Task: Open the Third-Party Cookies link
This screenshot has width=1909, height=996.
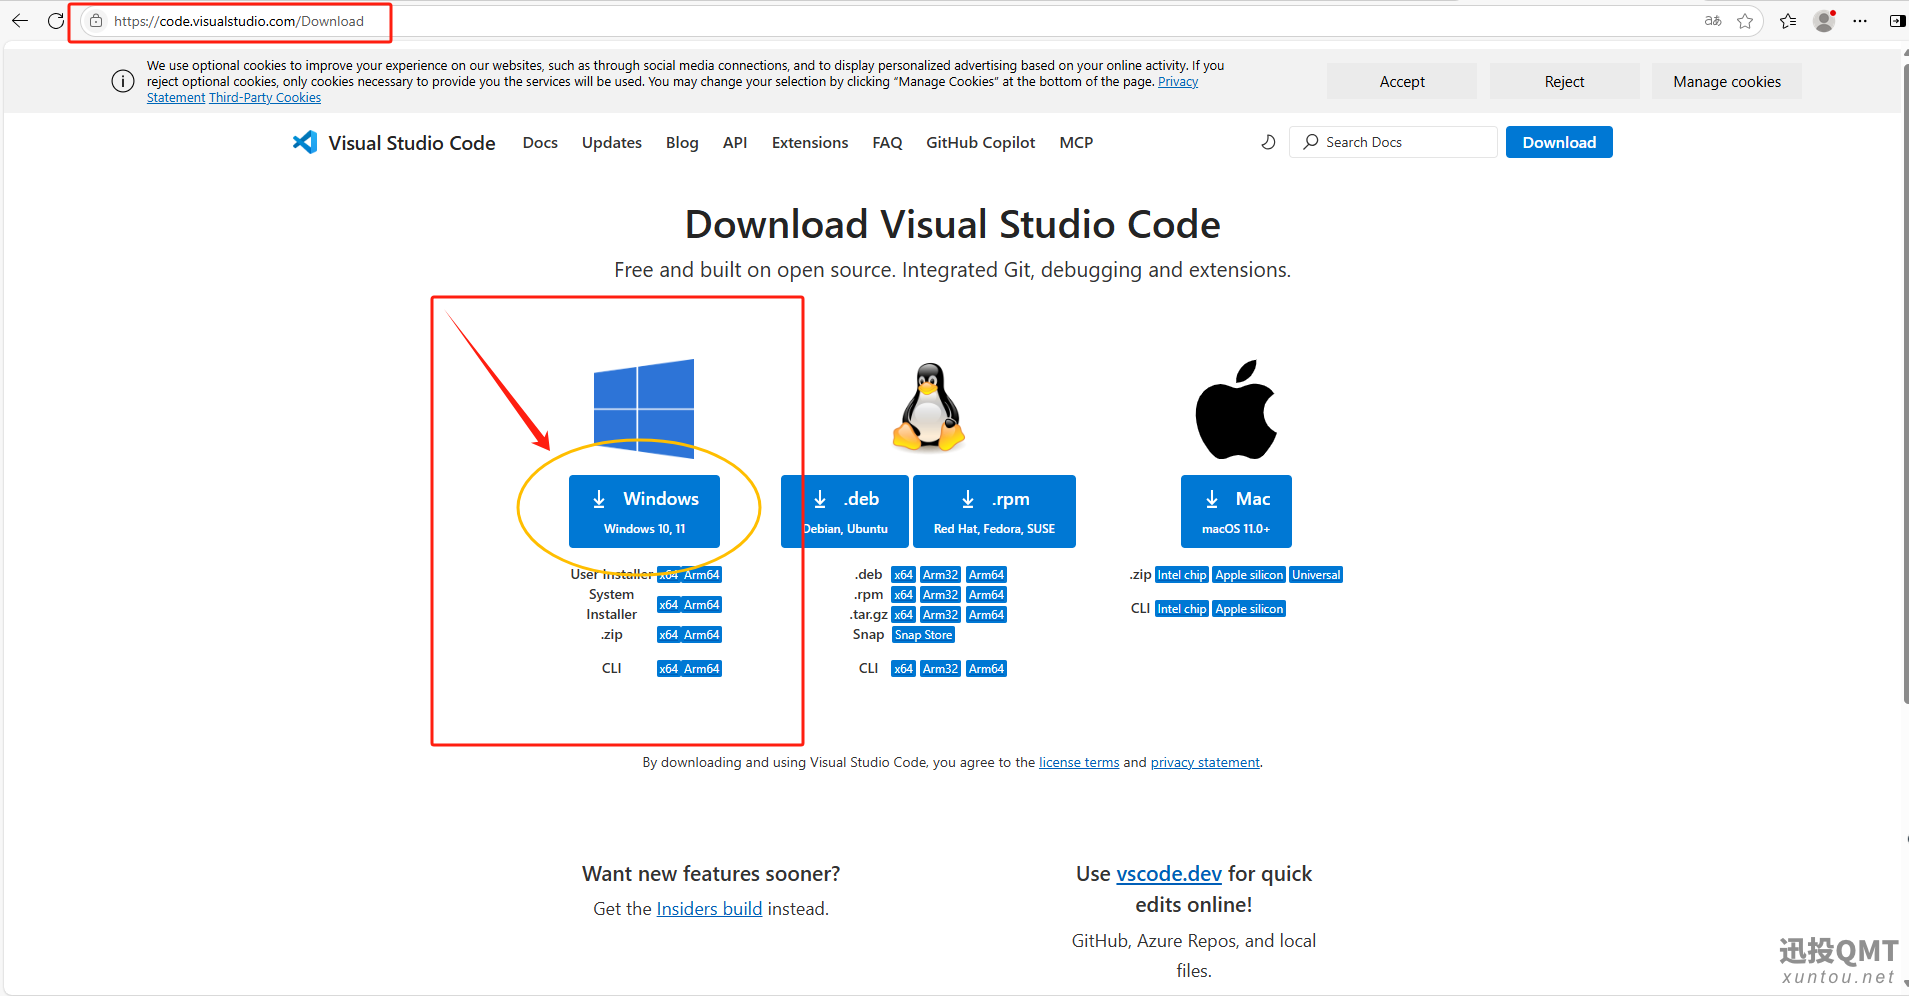Action: click(265, 98)
